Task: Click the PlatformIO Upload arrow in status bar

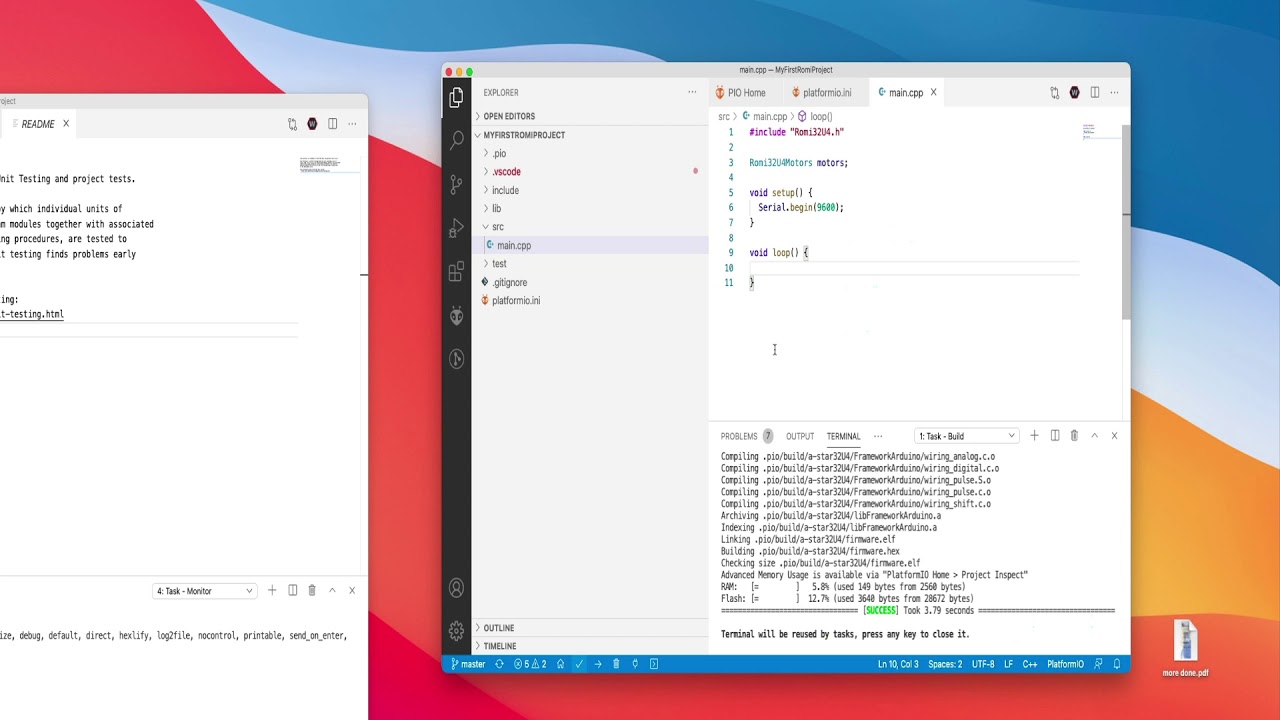Action: coord(598,664)
